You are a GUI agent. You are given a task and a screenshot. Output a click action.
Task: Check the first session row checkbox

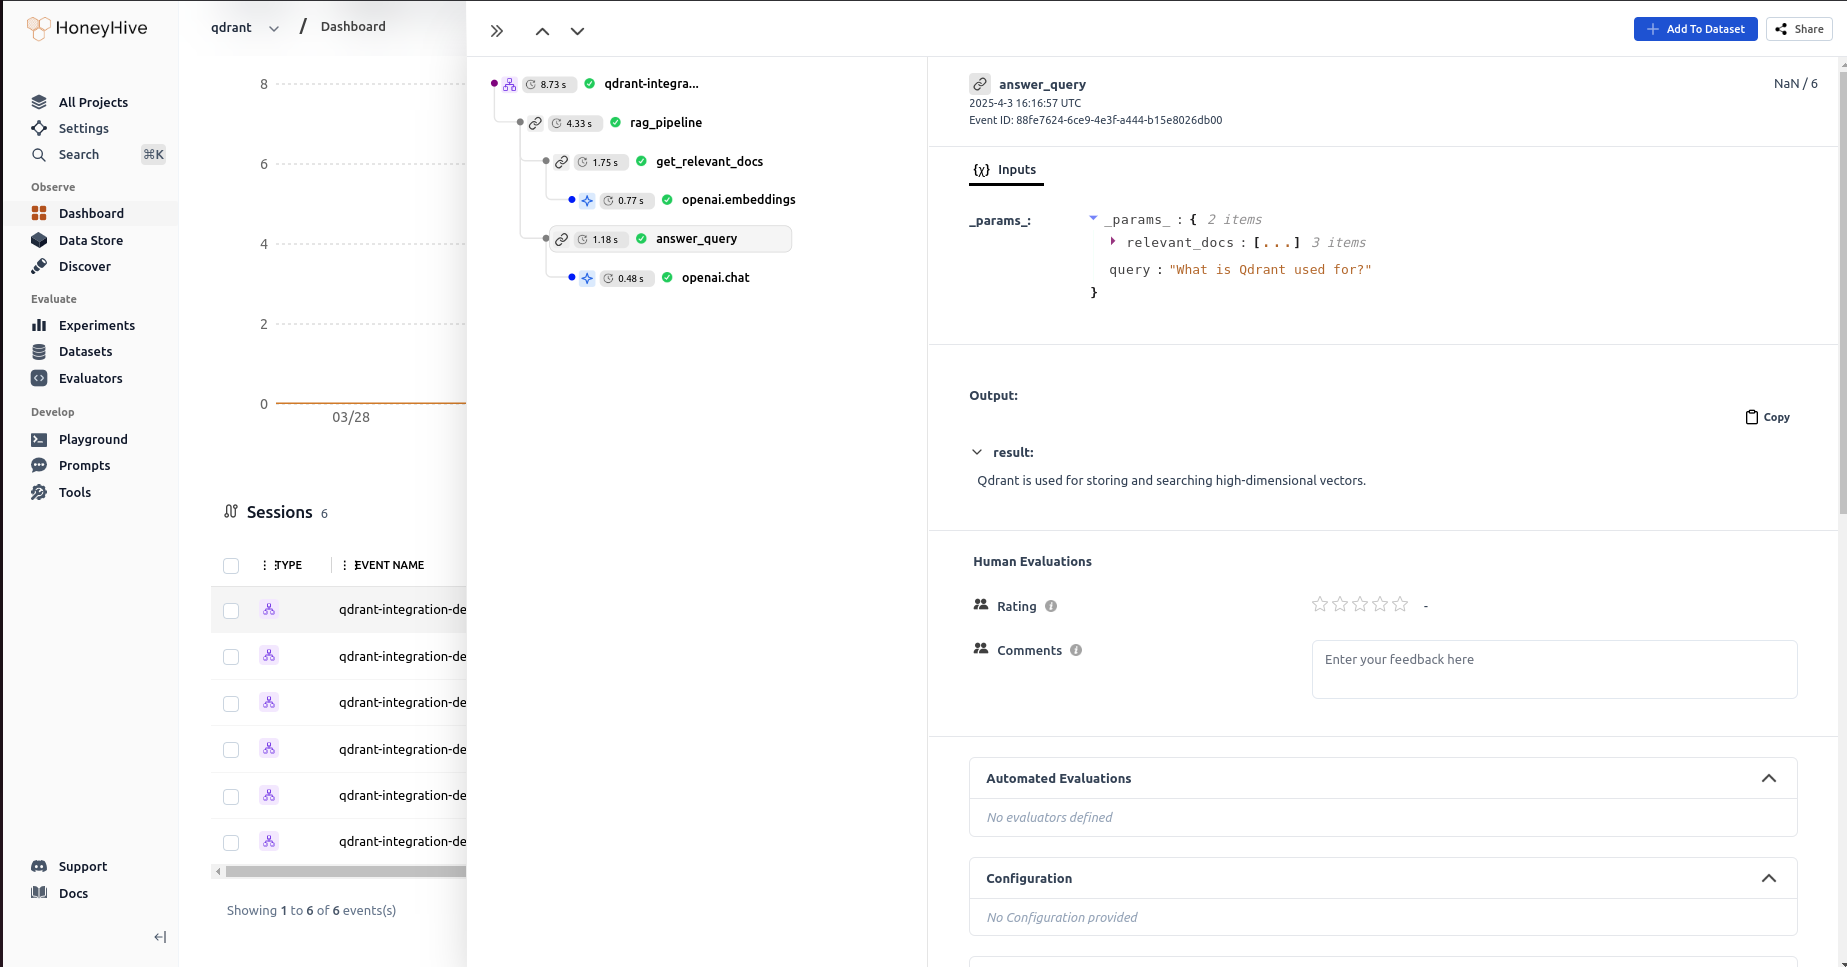click(231, 611)
